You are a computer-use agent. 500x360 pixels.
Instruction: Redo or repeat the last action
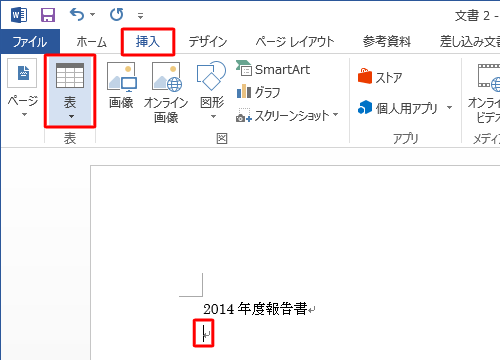coord(116,15)
